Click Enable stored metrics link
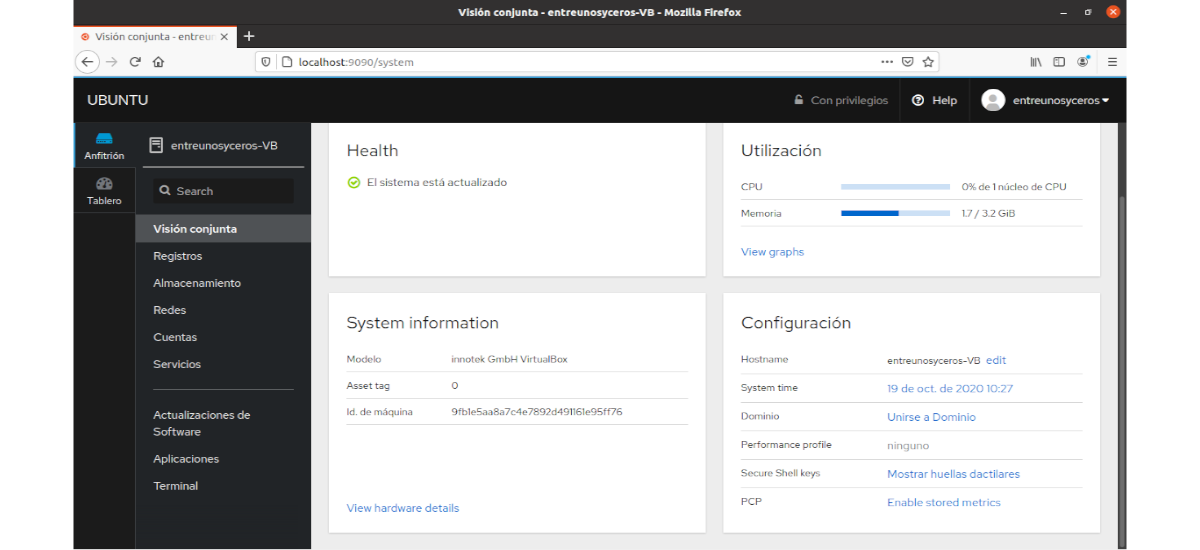Screen dimensions: 1200x550 [944, 502]
